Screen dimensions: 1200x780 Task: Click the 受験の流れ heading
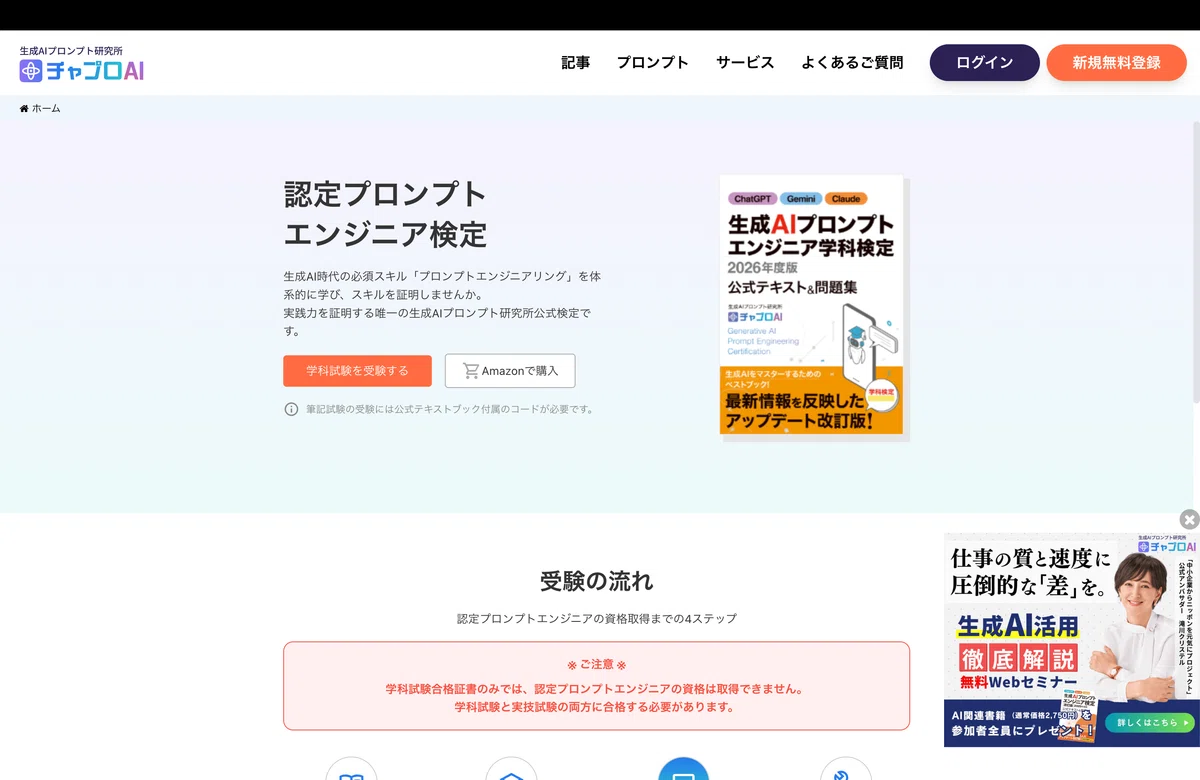[x=597, y=581]
